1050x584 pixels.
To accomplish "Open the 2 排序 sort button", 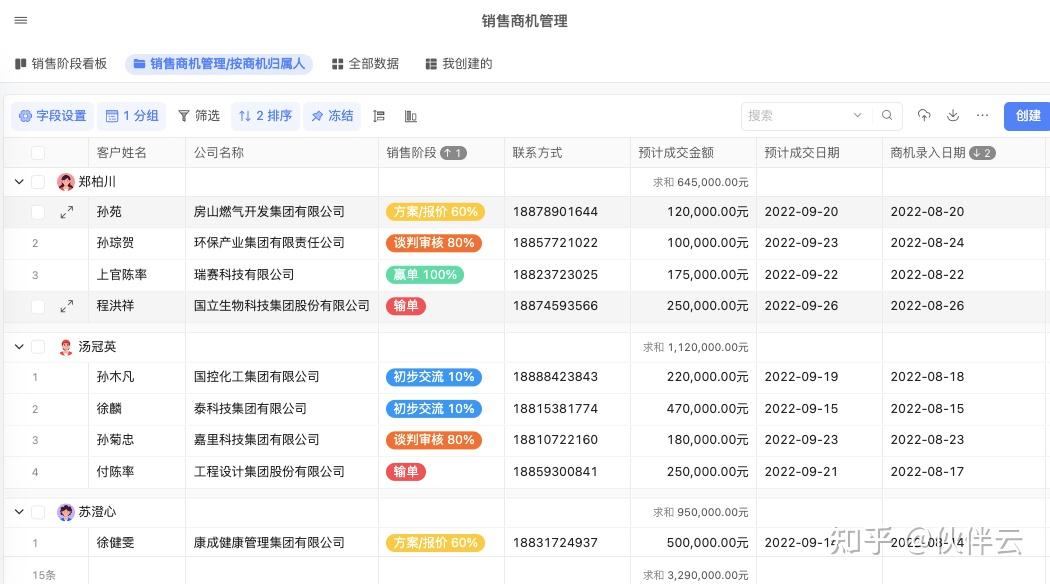I will tap(265, 116).
